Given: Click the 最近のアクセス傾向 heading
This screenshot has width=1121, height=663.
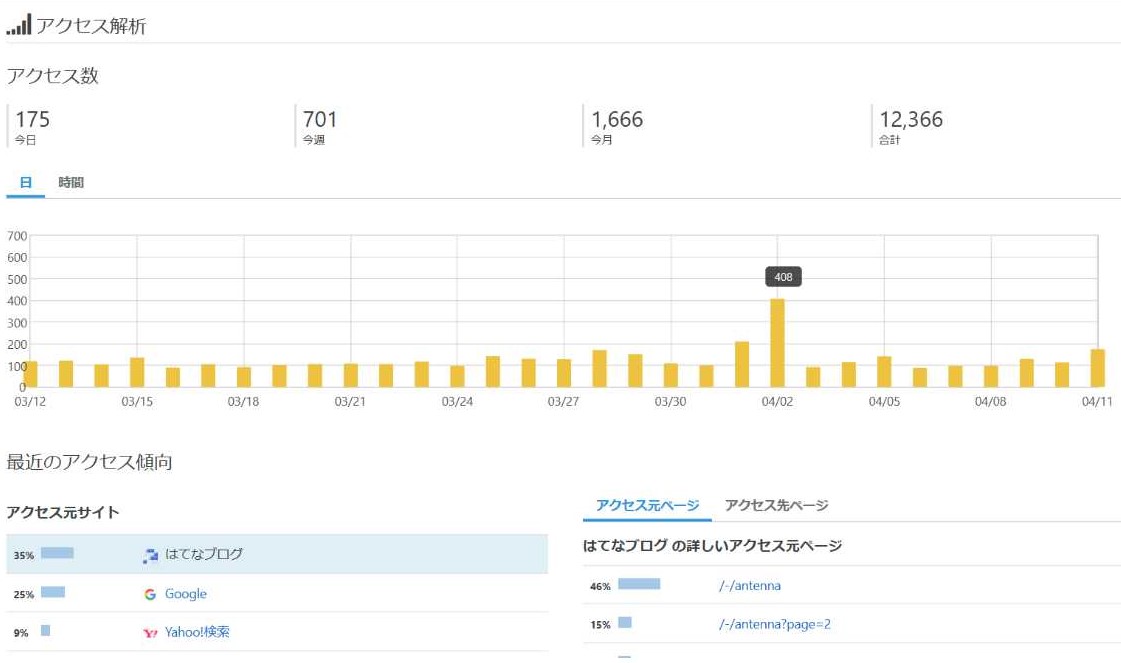Looking at the screenshot, I should 89,462.
